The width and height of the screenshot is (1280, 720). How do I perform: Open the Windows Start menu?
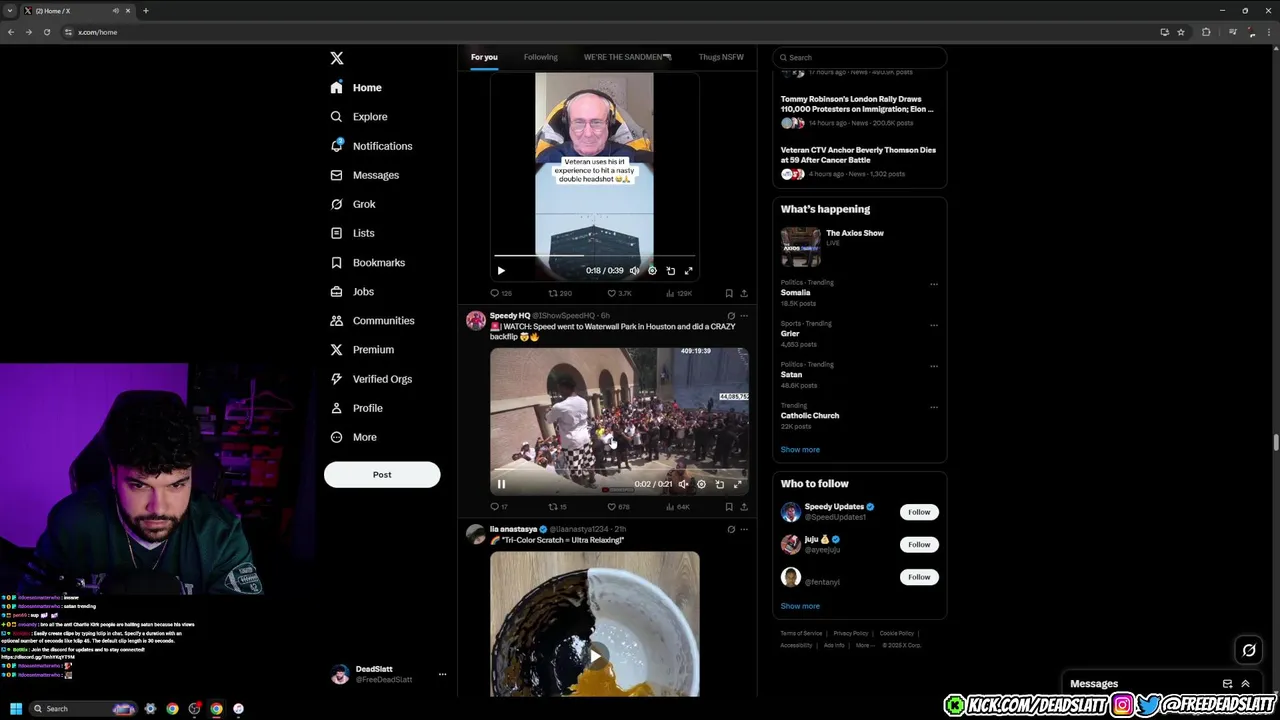(16, 708)
